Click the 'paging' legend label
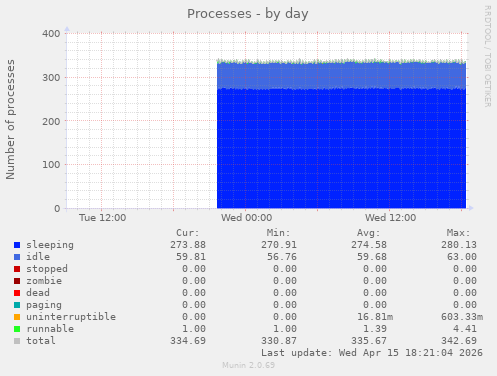 coord(44,305)
